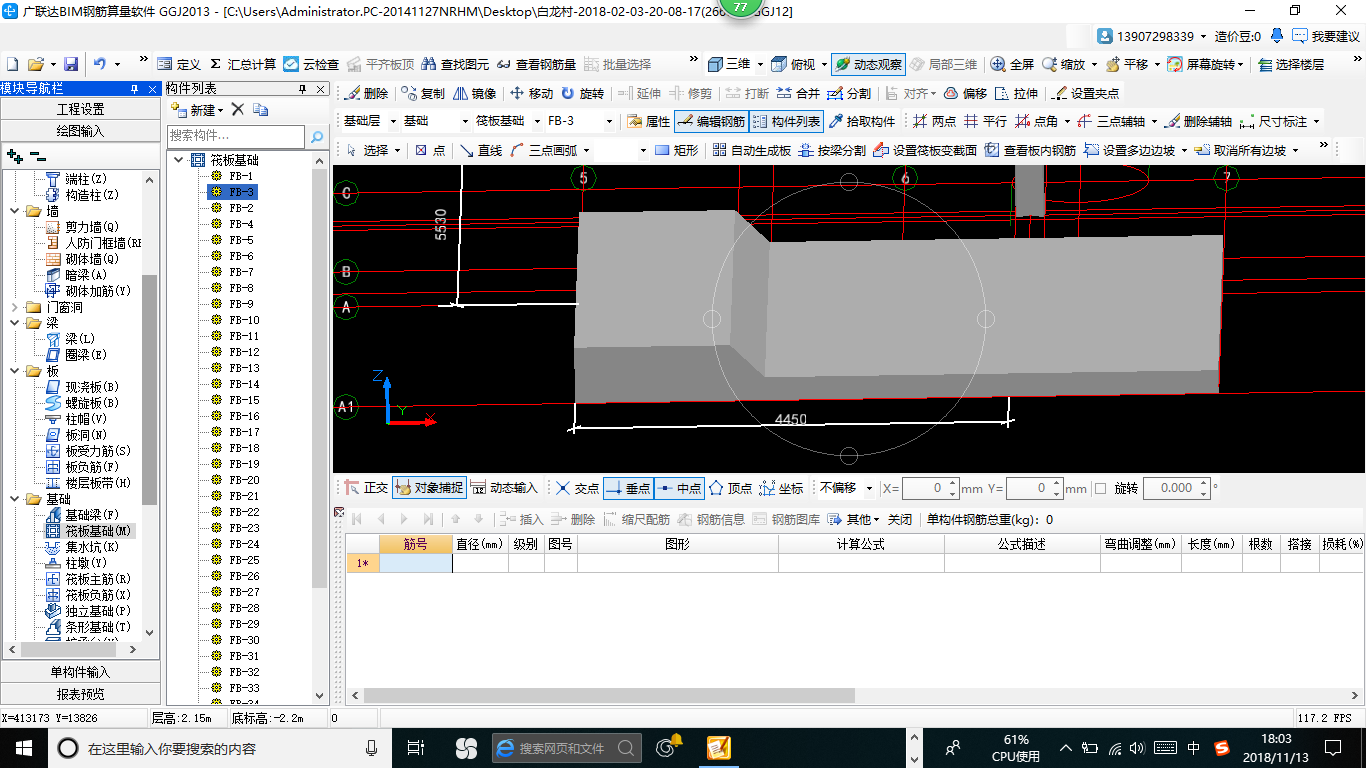Screen dimensions: 1366x768
Task: Toggle 正交 orthogonal mode
Action: (366, 488)
